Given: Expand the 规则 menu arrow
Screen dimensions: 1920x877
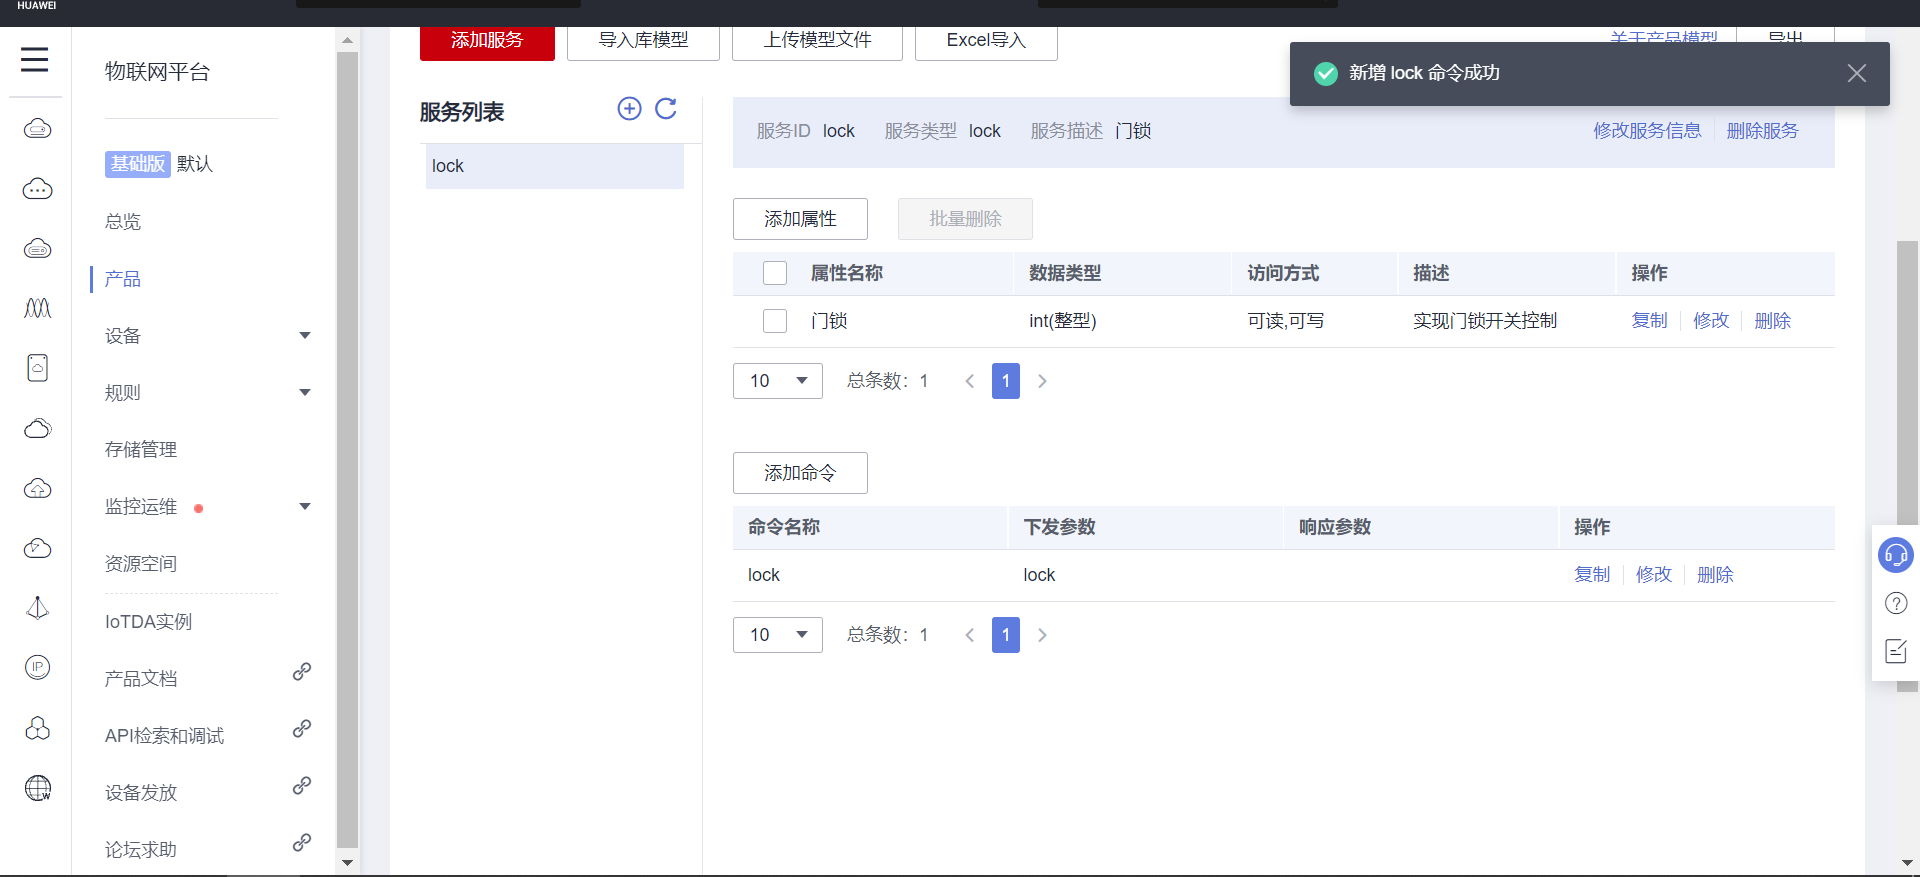Looking at the screenshot, I should (x=305, y=393).
